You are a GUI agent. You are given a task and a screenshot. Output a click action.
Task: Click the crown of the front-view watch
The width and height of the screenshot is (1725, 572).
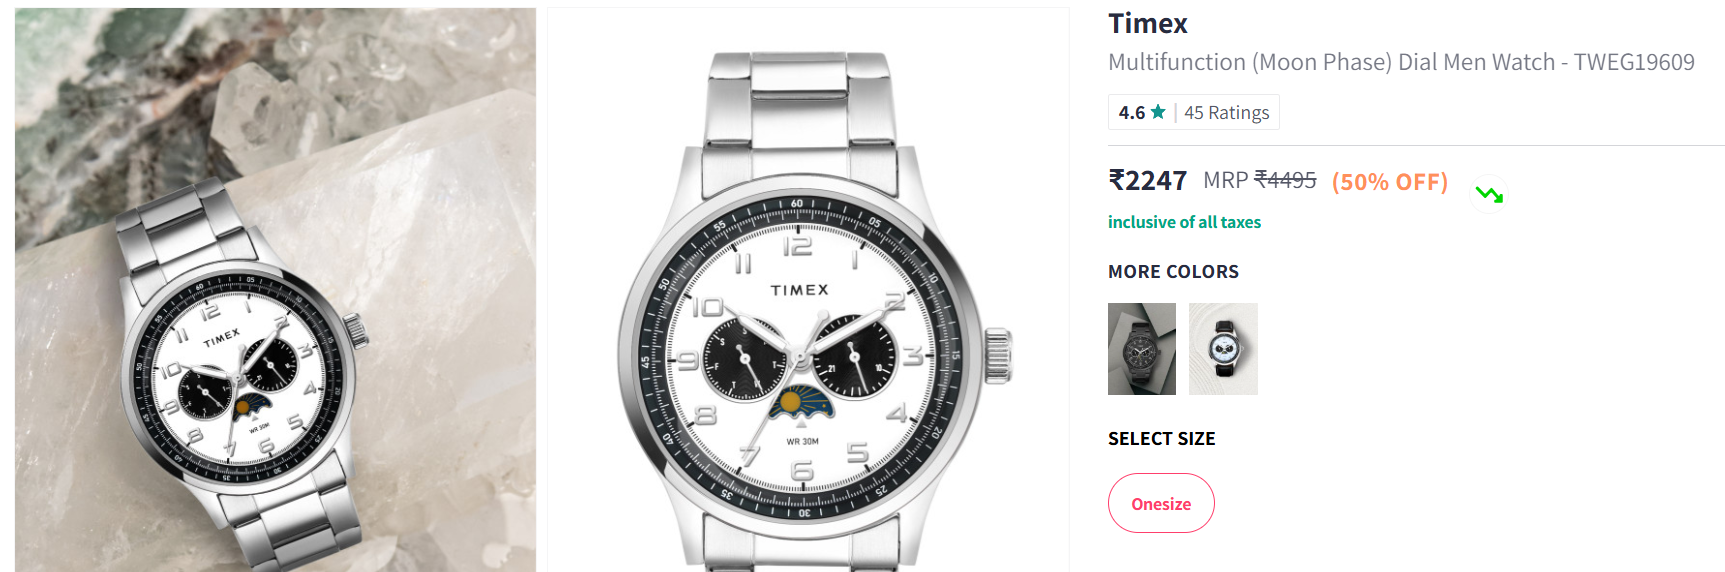pyautogui.click(x=998, y=356)
